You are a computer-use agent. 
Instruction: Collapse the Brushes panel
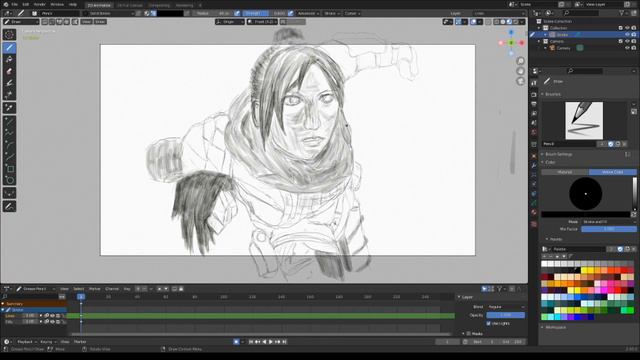553,94
